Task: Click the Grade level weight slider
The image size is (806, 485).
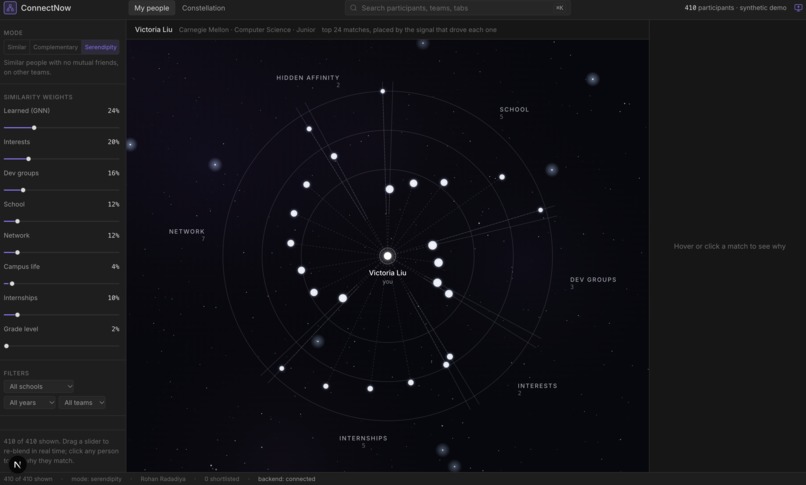Action: (61, 346)
